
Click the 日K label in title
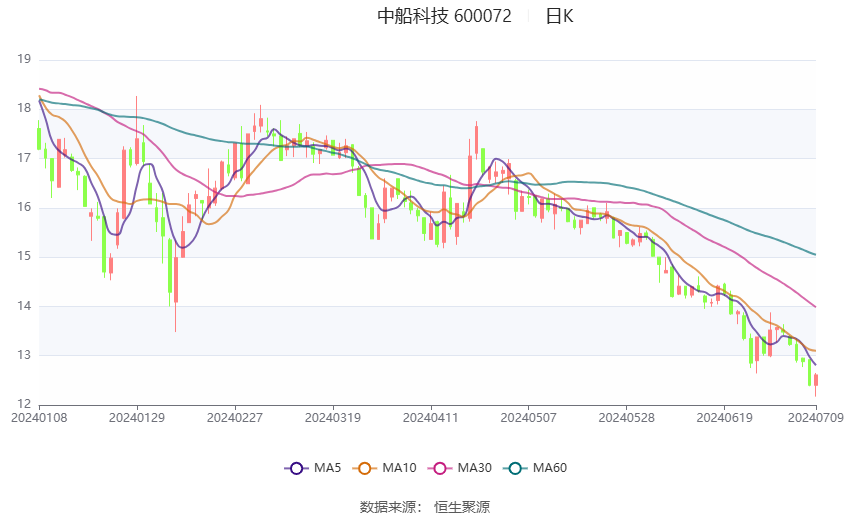coord(559,16)
